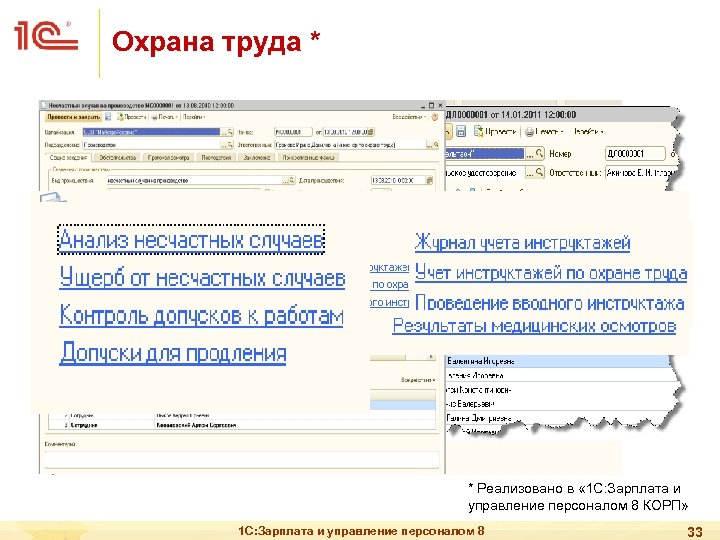Open the 'Ущерб от несчастных случаев' link
This screenshot has width=720, height=540.
pyautogui.click(x=202, y=277)
